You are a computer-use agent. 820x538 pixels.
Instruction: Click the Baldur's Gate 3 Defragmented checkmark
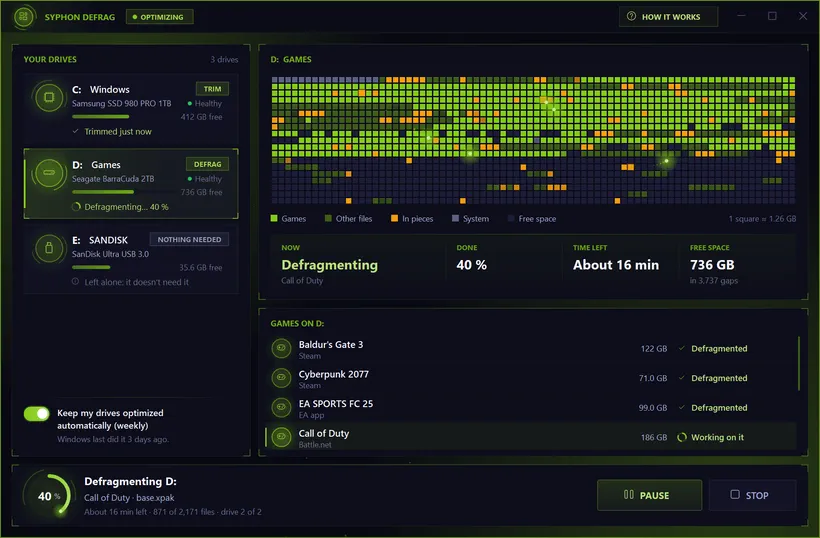[x=681, y=348]
